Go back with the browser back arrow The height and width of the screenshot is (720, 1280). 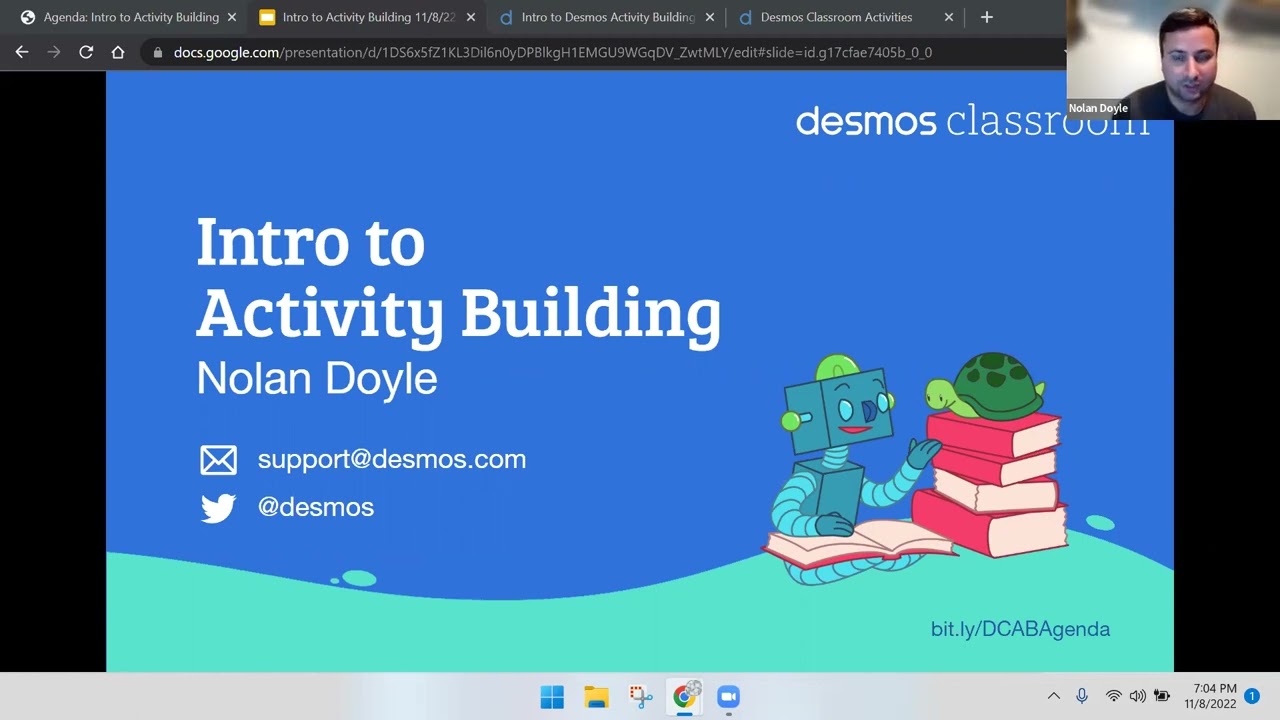pos(22,52)
